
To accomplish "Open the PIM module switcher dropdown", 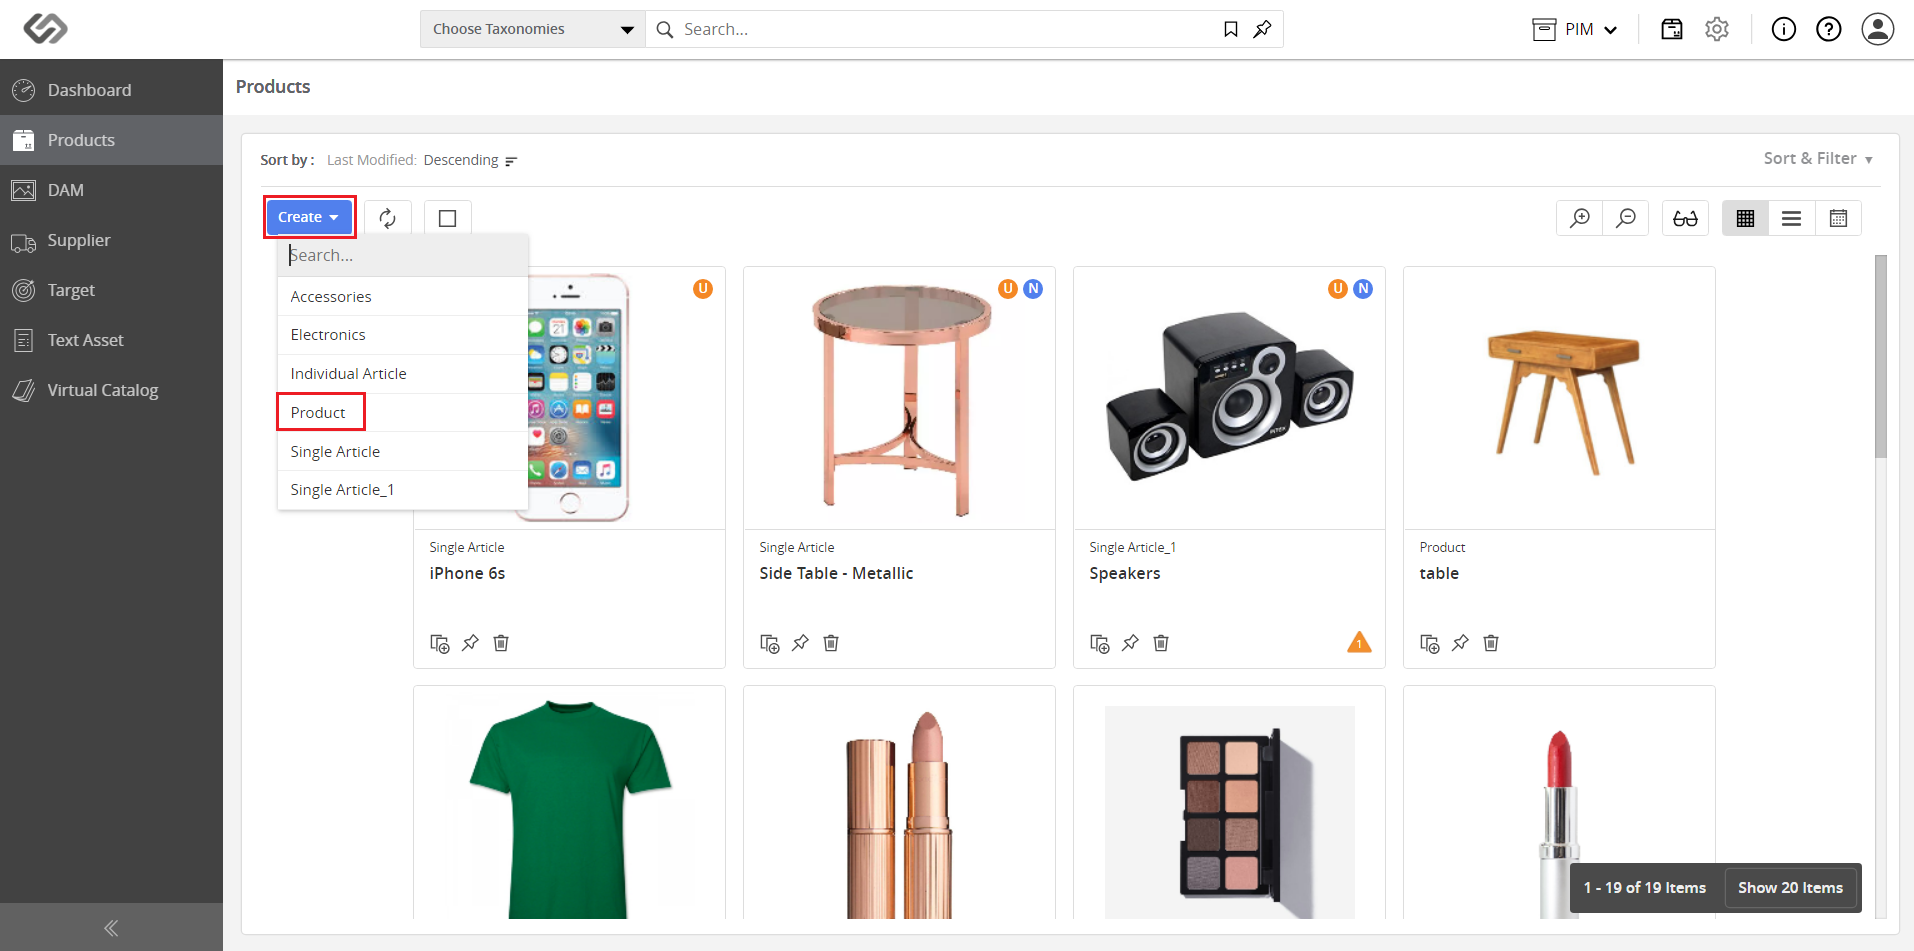I will [1575, 29].
